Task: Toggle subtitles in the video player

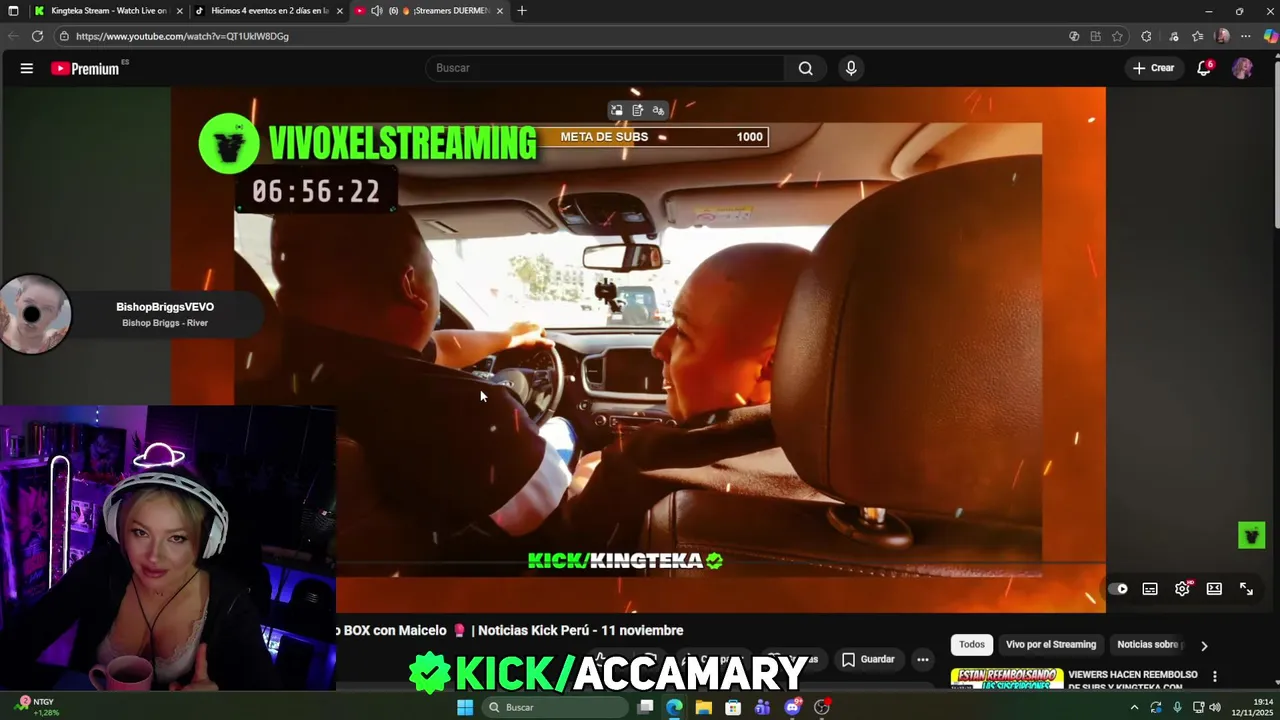Action: point(1150,589)
